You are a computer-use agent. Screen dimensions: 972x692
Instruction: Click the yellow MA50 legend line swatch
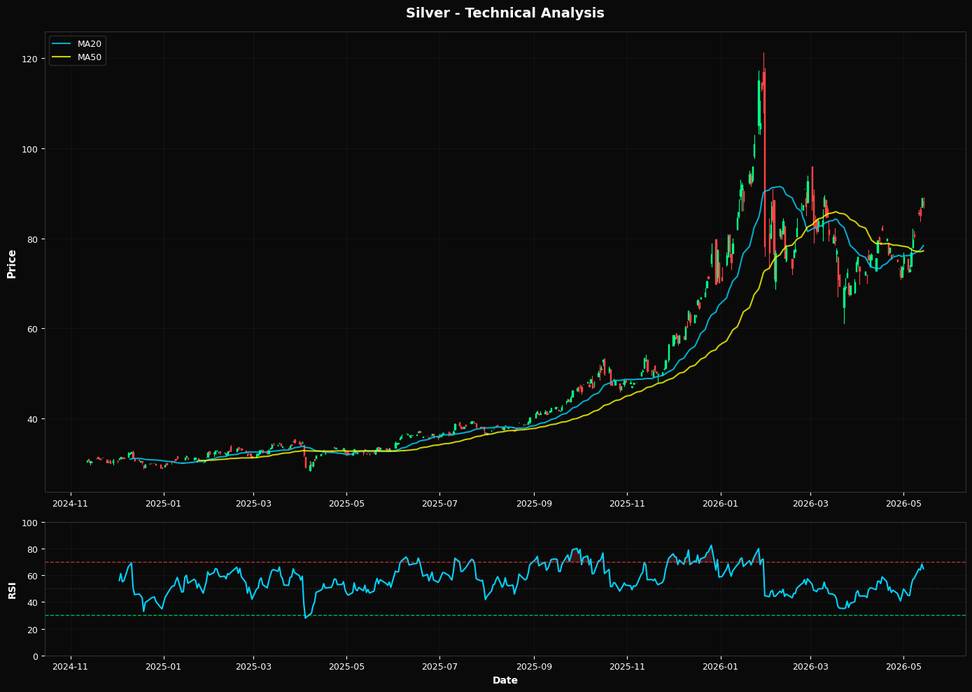(x=61, y=58)
